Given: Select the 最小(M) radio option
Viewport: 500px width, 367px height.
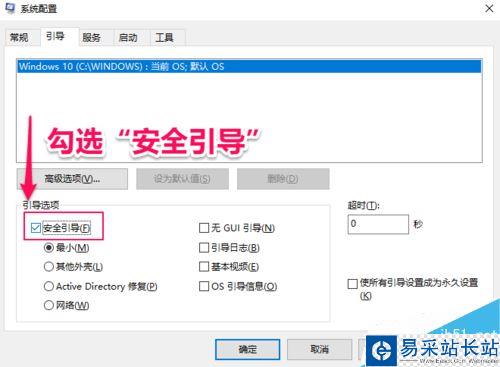Looking at the screenshot, I should [x=49, y=248].
